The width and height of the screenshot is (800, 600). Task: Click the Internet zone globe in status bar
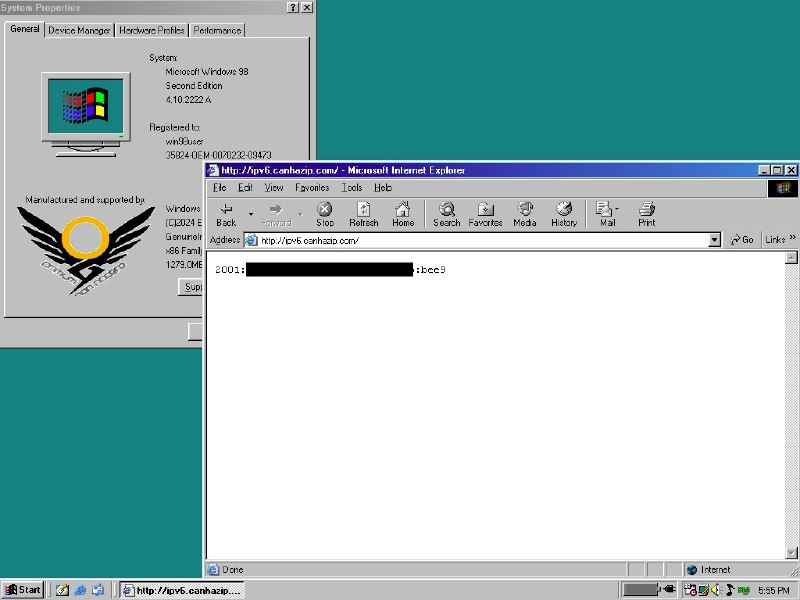click(x=692, y=570)
